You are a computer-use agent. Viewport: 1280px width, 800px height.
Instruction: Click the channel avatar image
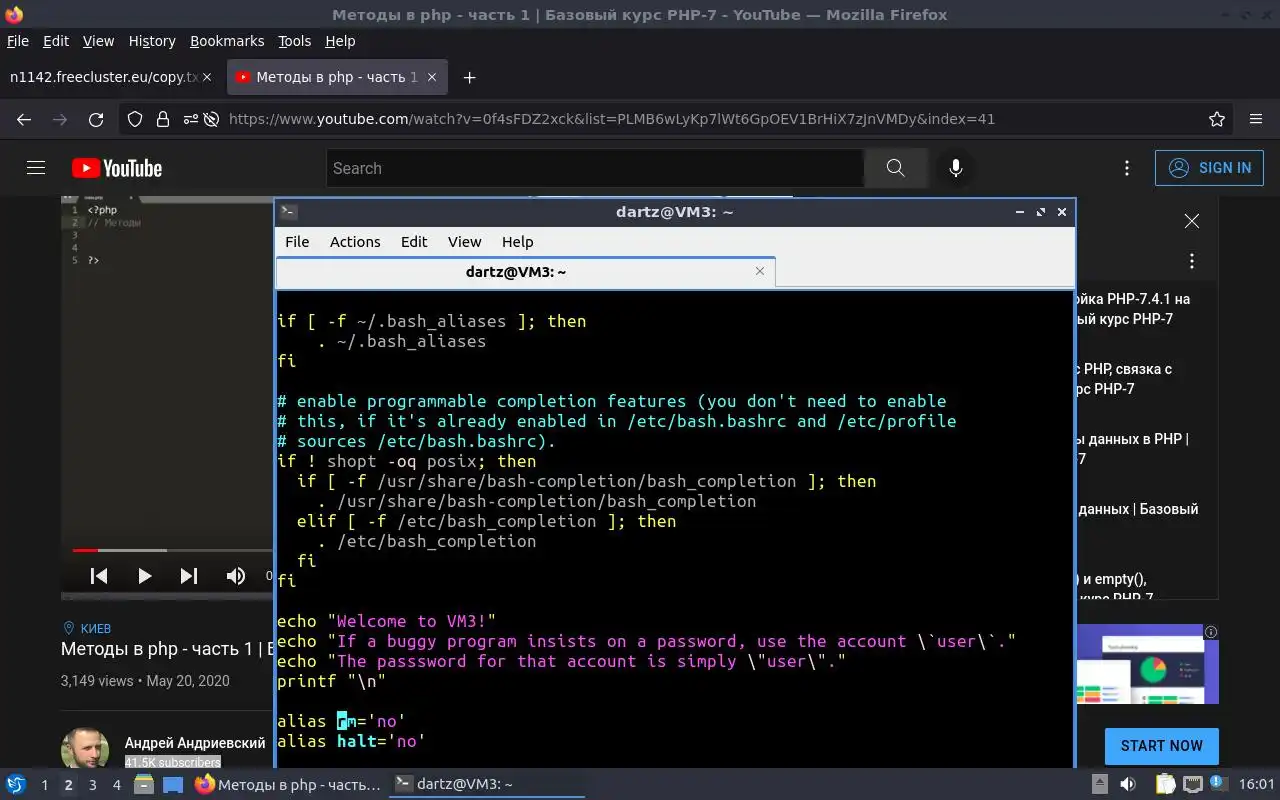pos(85,749)
